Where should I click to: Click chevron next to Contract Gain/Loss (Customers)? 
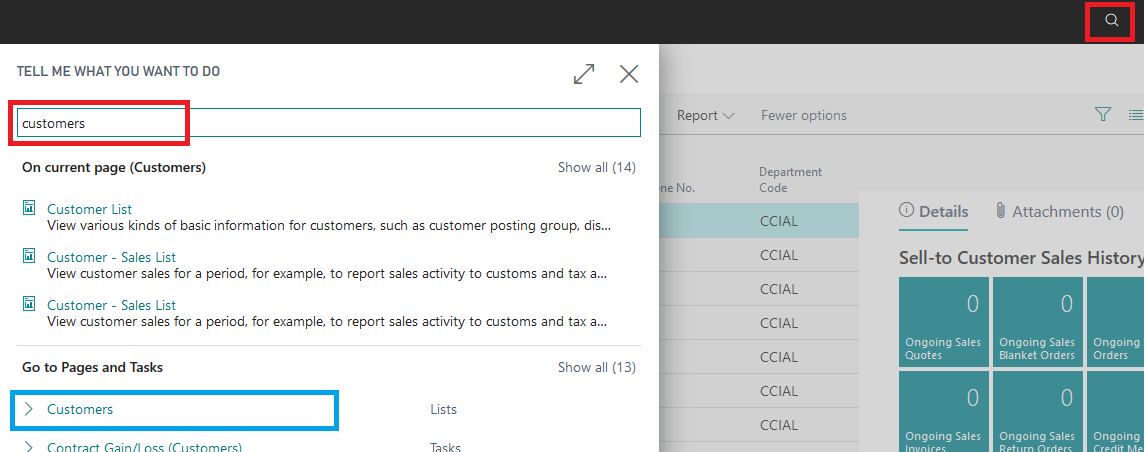[x=28, y=447]
